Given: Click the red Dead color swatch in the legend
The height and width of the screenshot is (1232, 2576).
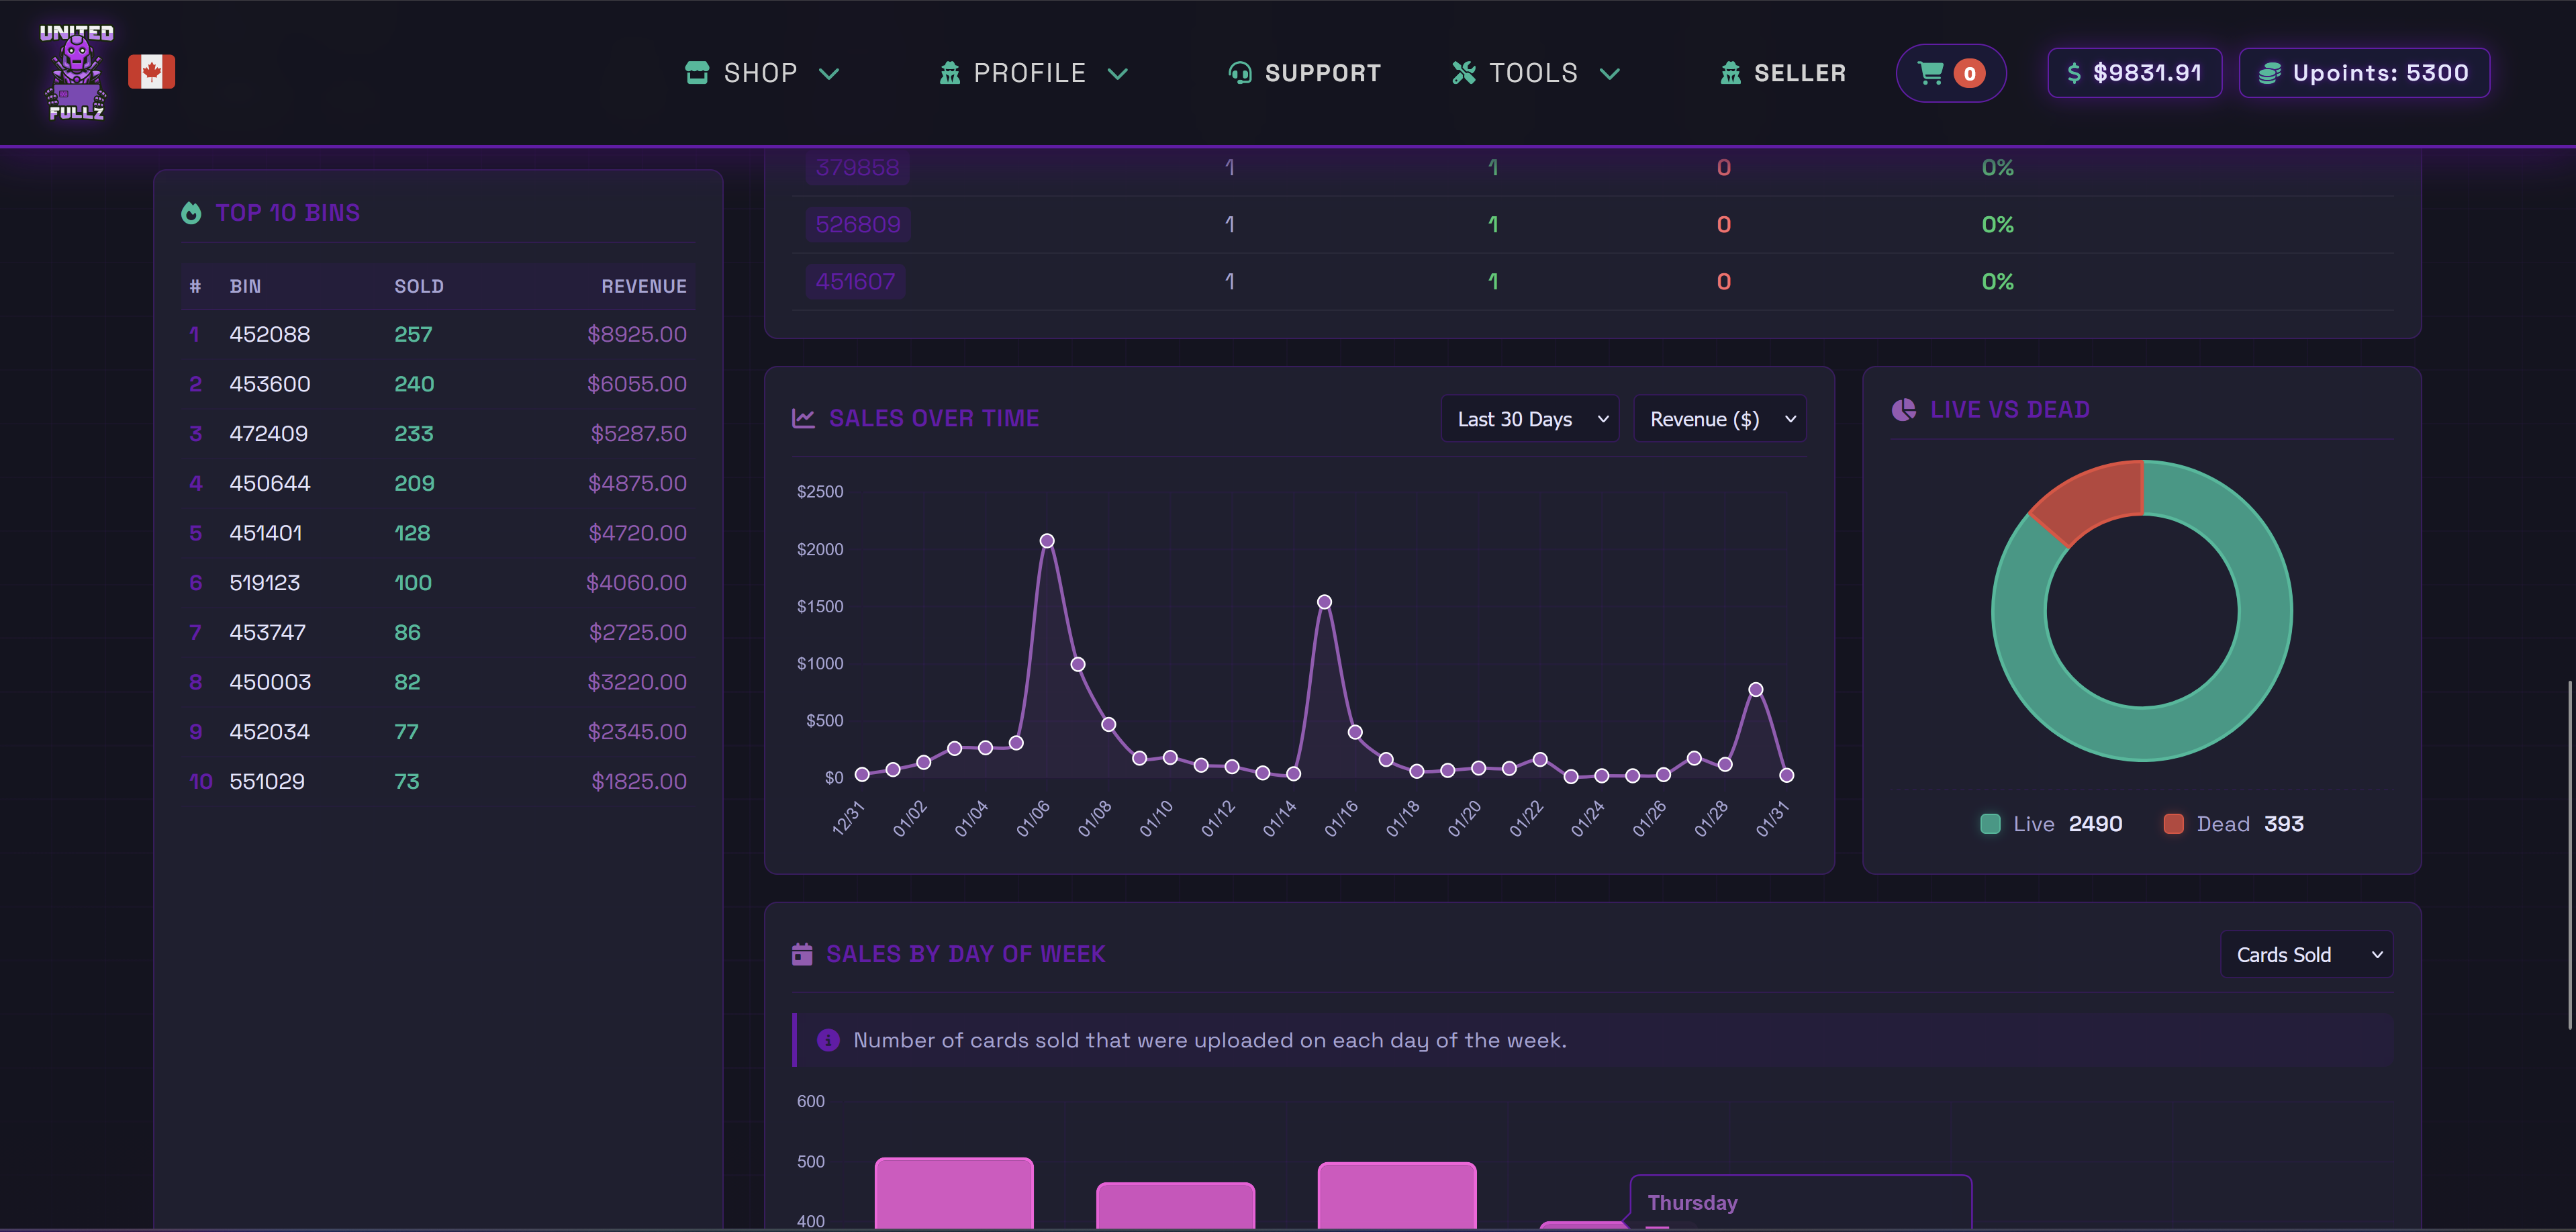Looking at the screenshot, I should [2173, 824].
